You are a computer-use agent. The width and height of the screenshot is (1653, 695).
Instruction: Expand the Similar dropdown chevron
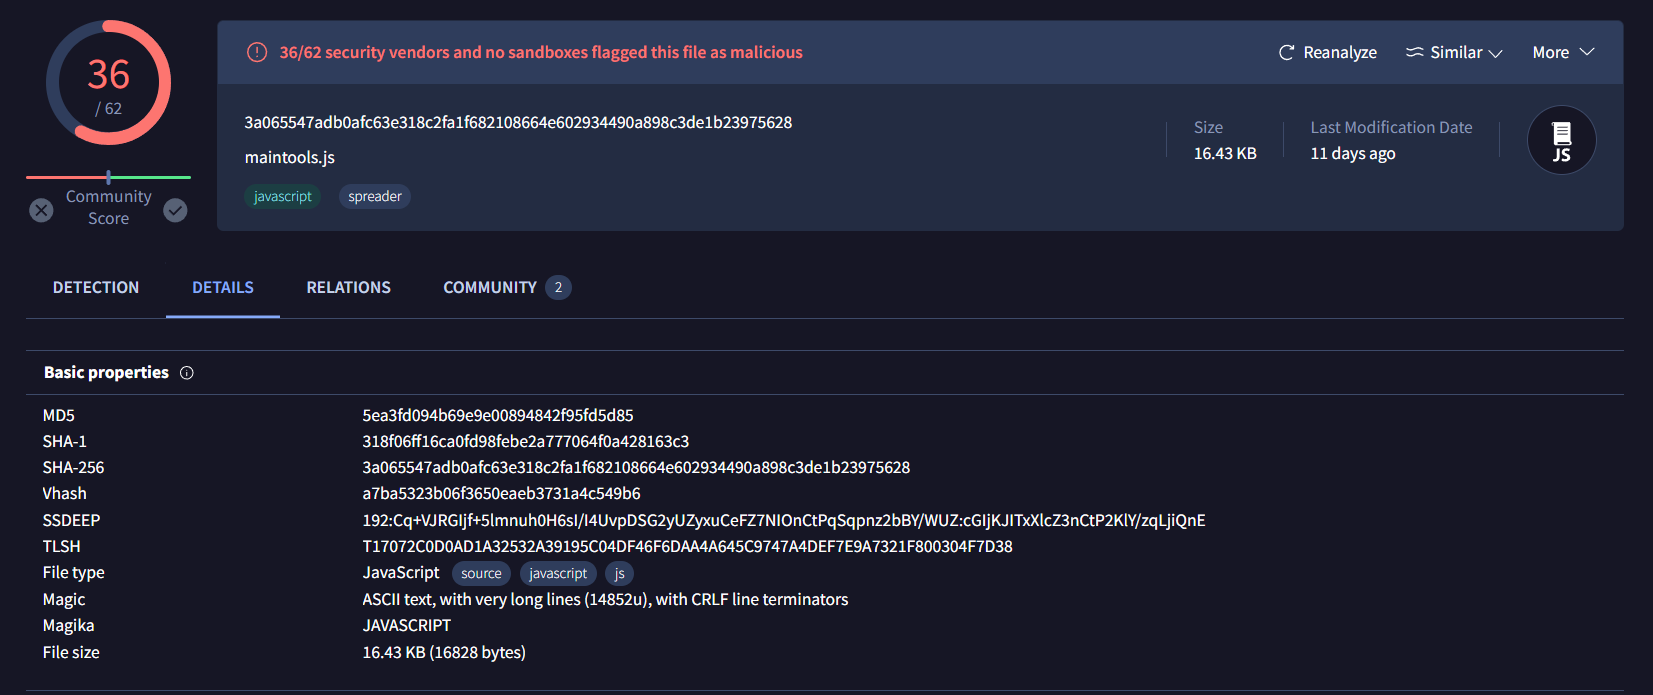1495,53
